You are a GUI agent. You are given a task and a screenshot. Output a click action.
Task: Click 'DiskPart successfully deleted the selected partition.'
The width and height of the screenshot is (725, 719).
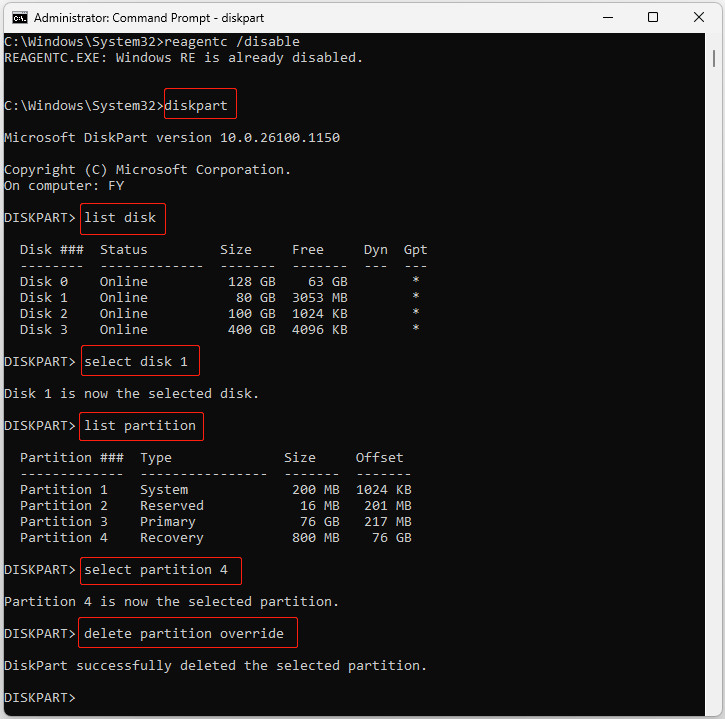pyautogui.click(x=215, y=666)
